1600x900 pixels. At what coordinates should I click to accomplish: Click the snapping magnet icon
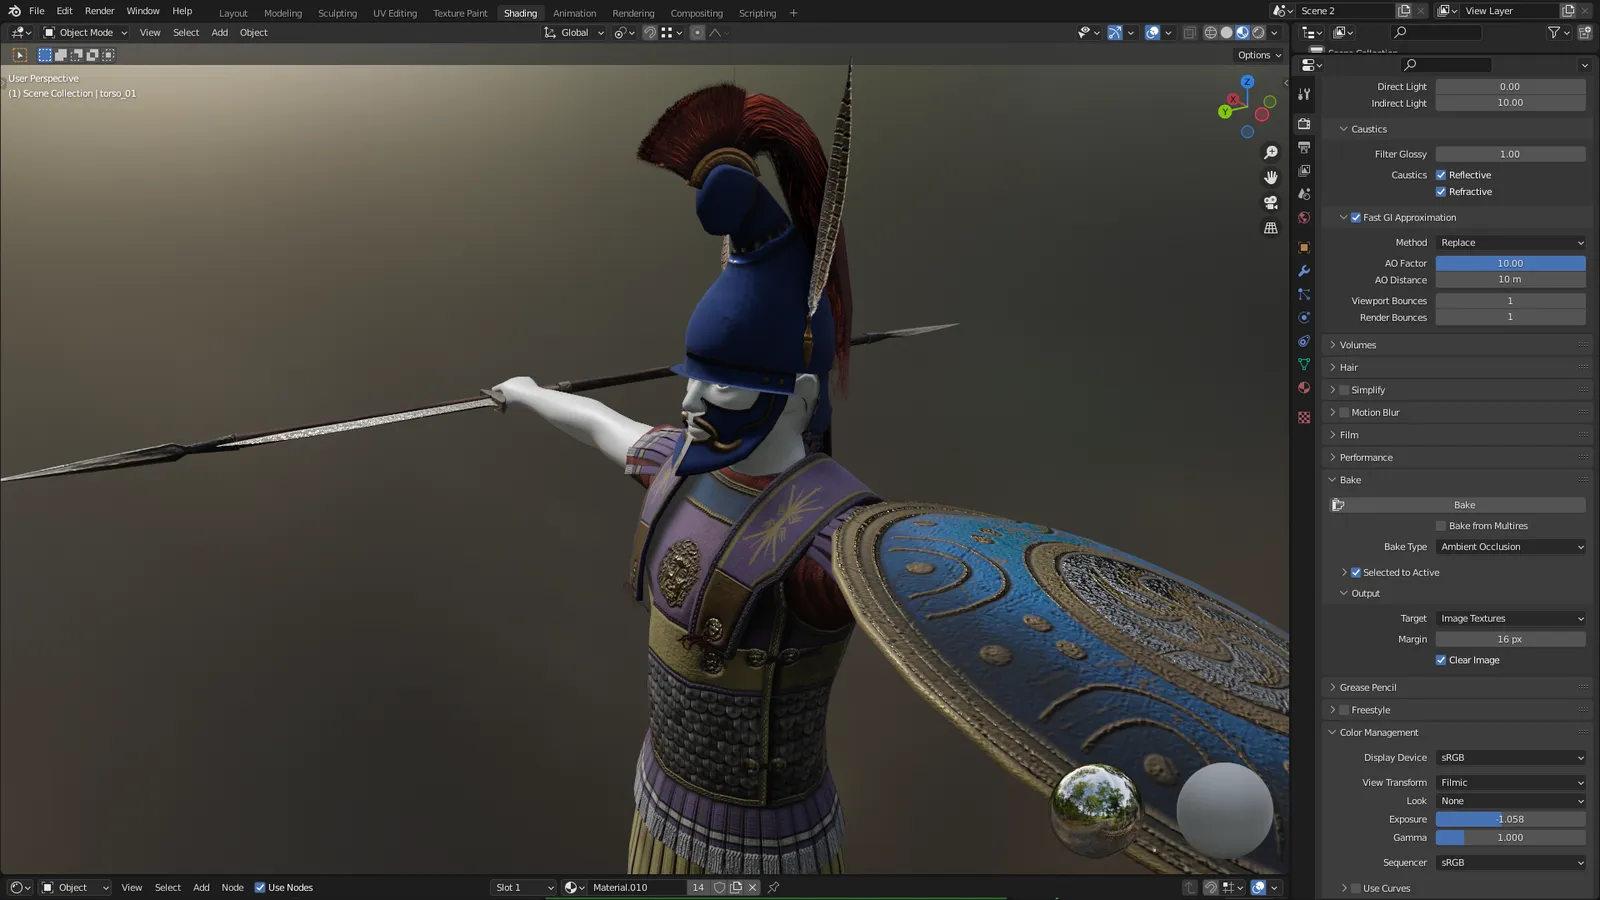click(649, 33)
